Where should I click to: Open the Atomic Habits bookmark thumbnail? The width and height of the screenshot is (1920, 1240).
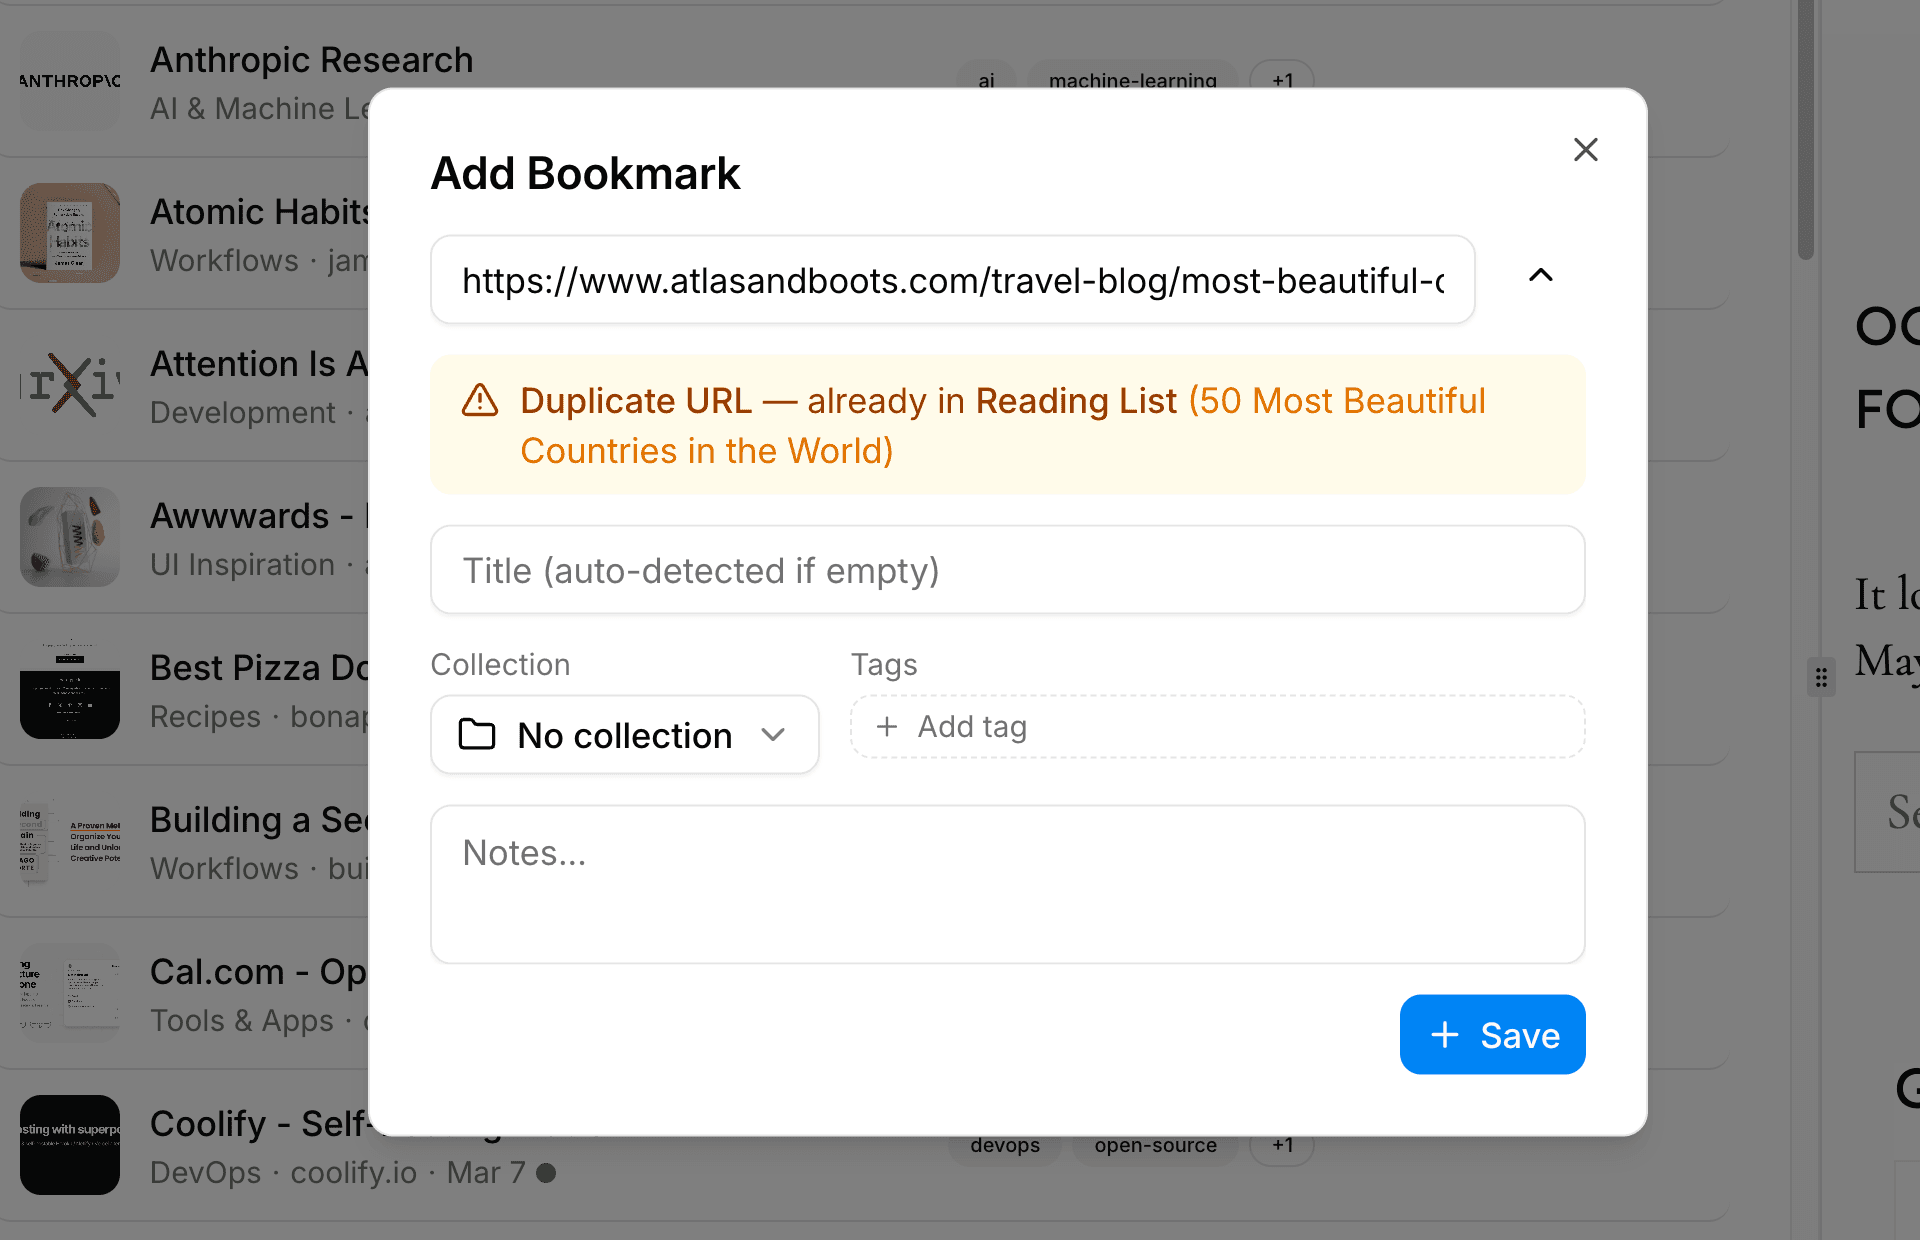point(70,233)
